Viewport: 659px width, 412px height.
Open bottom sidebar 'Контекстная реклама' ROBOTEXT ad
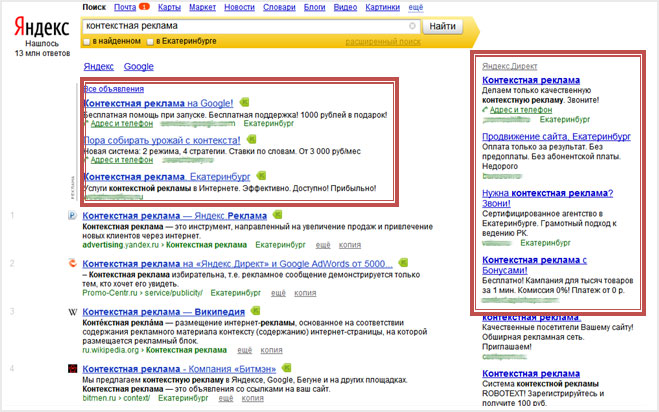(531, 374)
